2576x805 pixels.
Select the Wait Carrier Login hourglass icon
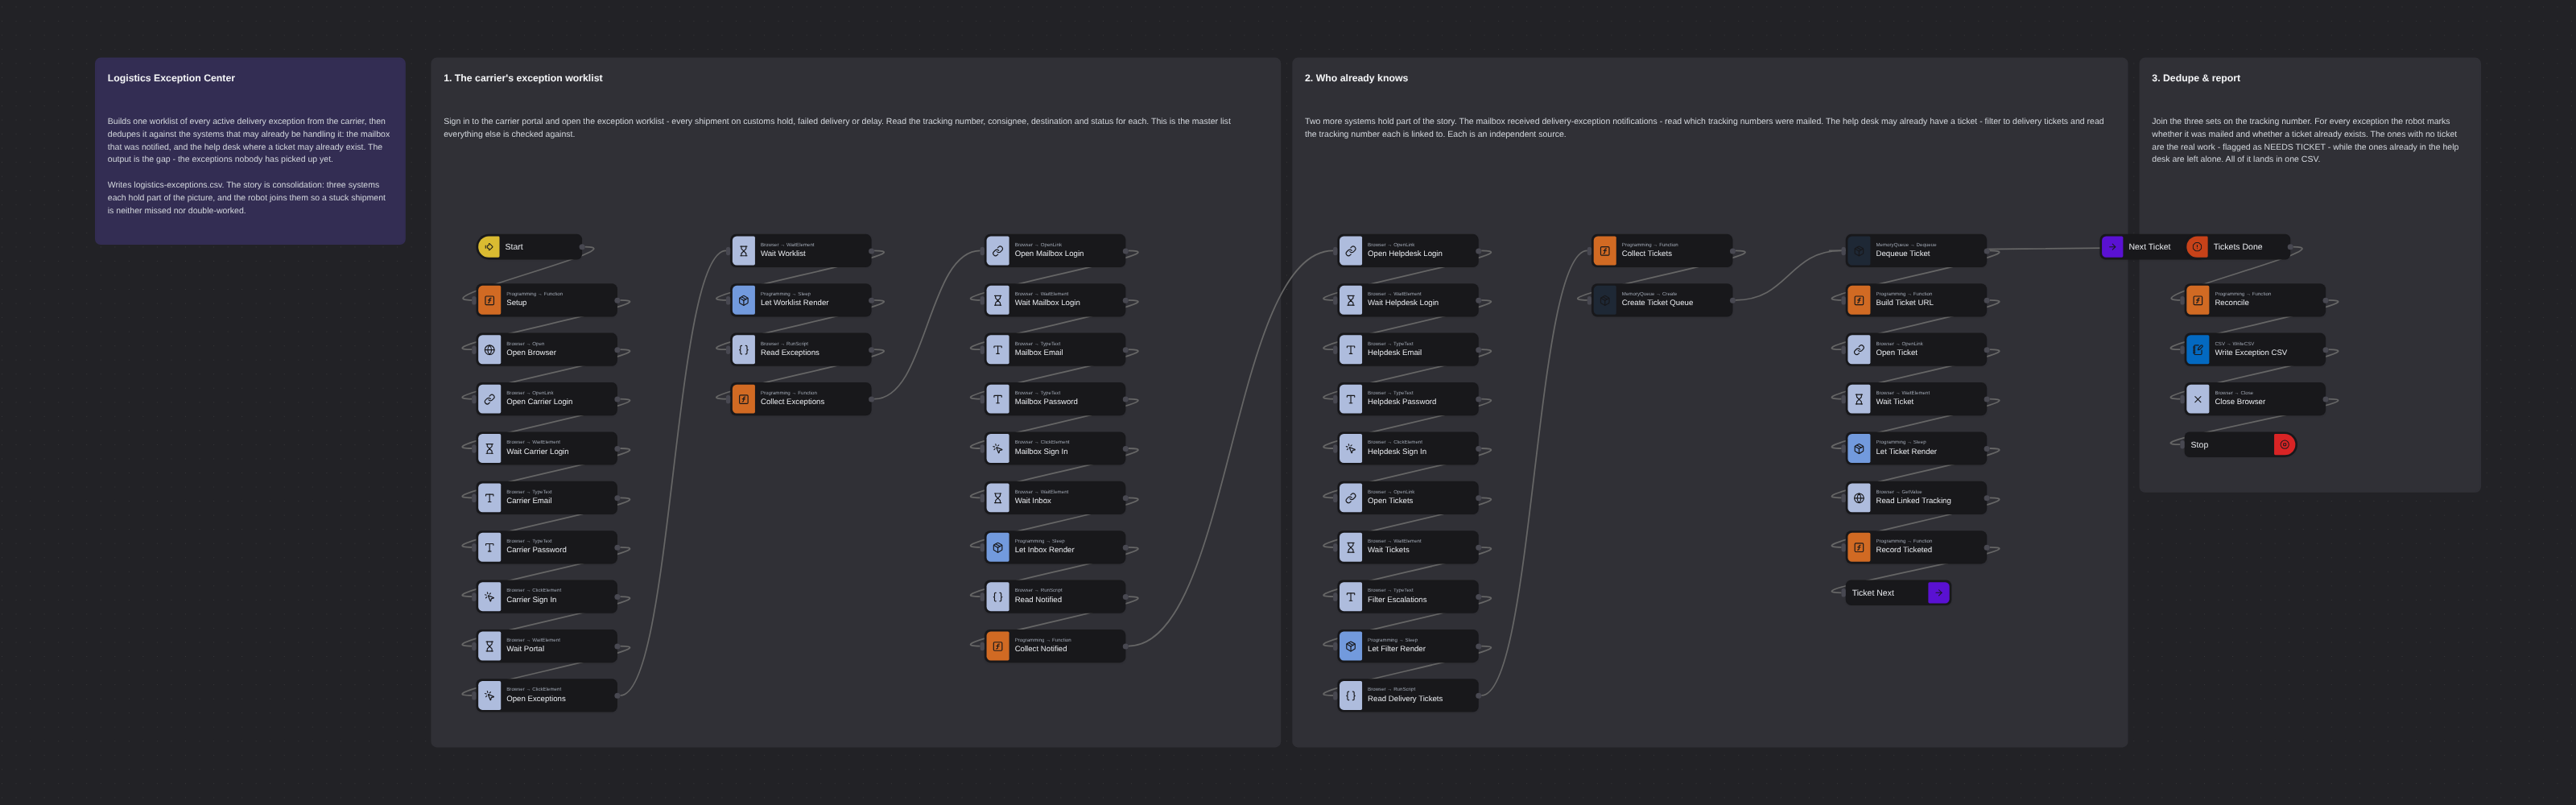(x=489, y=449)
